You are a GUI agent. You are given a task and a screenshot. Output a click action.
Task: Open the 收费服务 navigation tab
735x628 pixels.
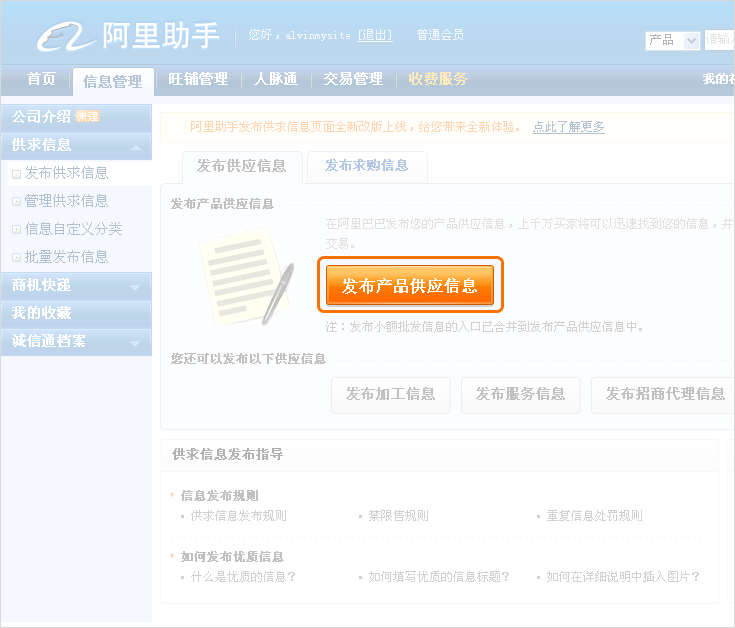(438, 79)
